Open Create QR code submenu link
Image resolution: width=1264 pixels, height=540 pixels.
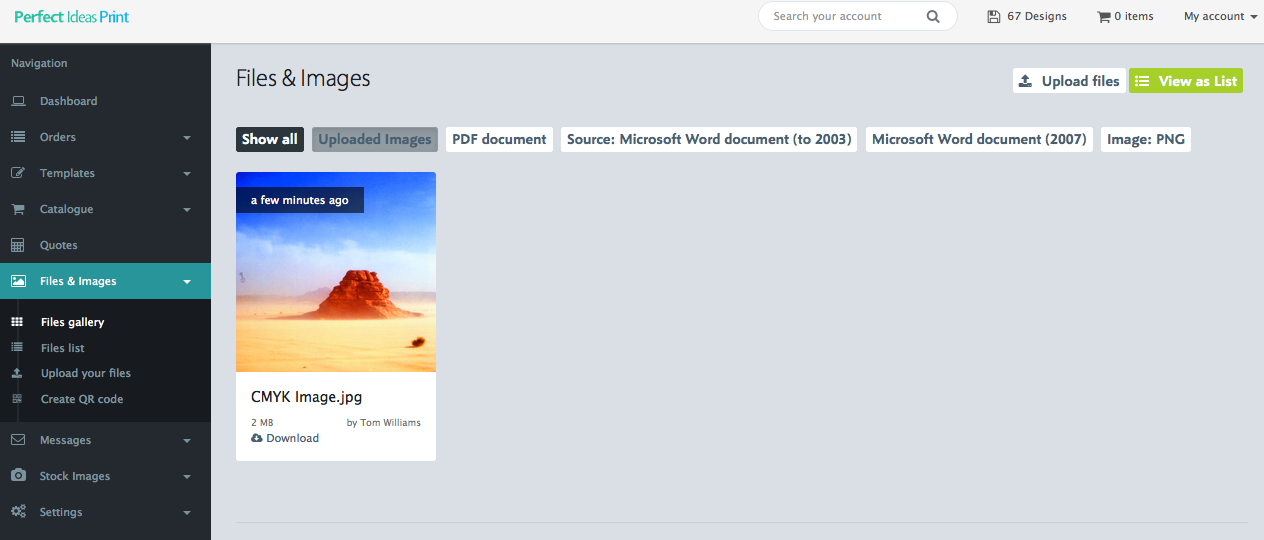82,399
